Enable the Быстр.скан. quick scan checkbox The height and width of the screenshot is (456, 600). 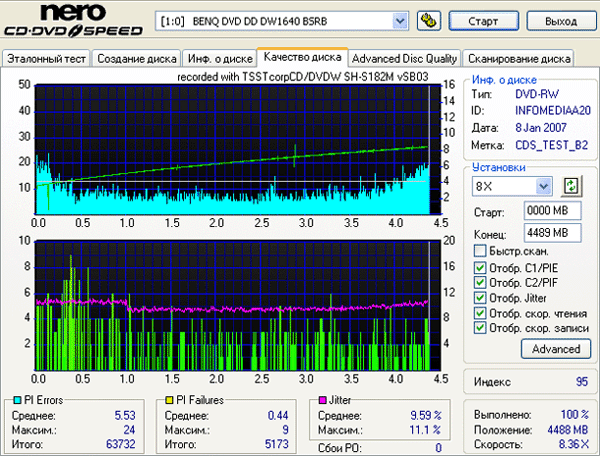tap(478, 251)
